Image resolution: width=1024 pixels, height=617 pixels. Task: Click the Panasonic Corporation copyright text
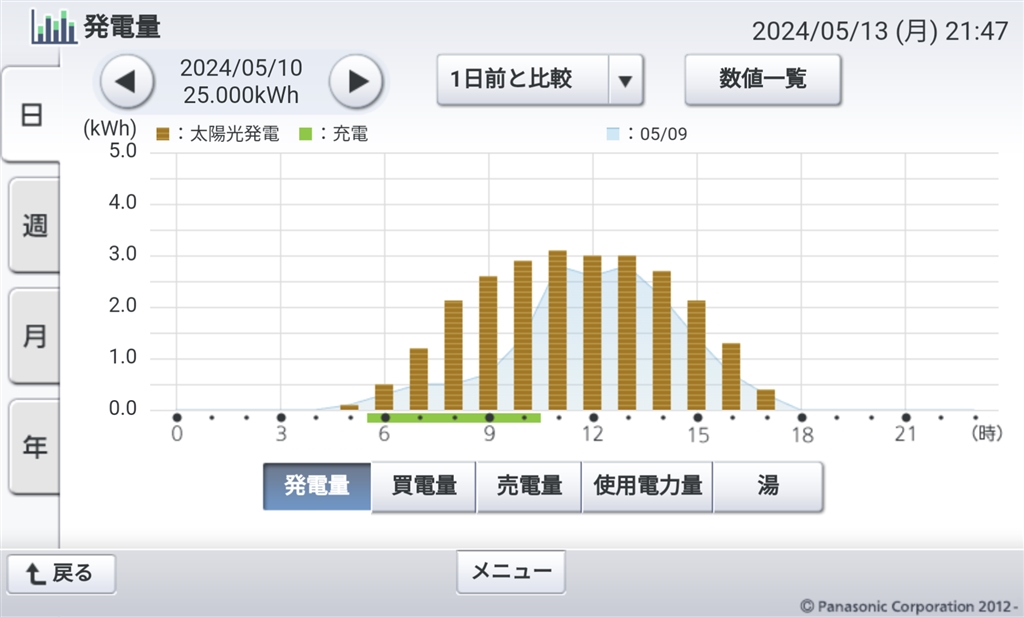click(909, 607)
